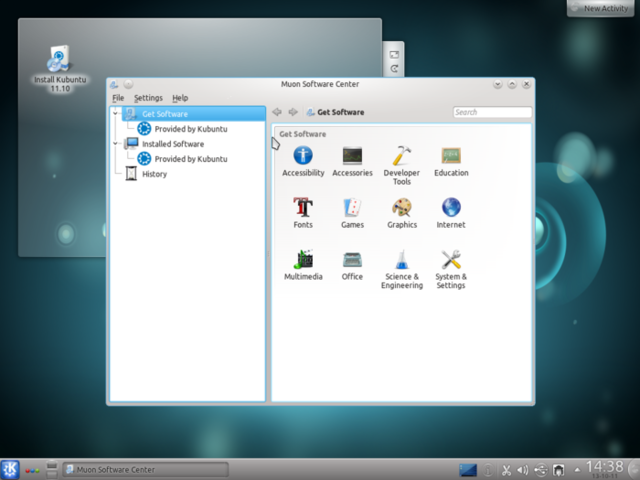Click the back navigation arrow
Viewport: 640px width, 480px height.
277,112
